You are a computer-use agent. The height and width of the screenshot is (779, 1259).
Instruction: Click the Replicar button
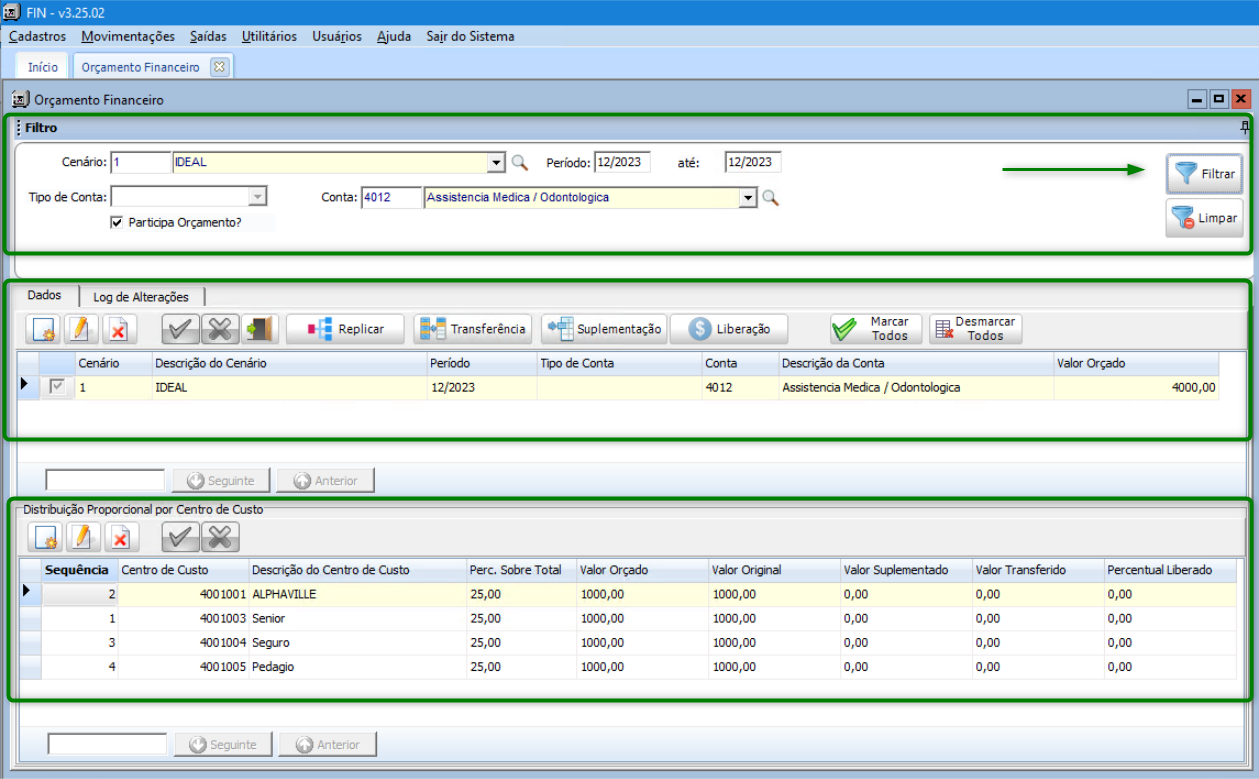pos(346,329)
